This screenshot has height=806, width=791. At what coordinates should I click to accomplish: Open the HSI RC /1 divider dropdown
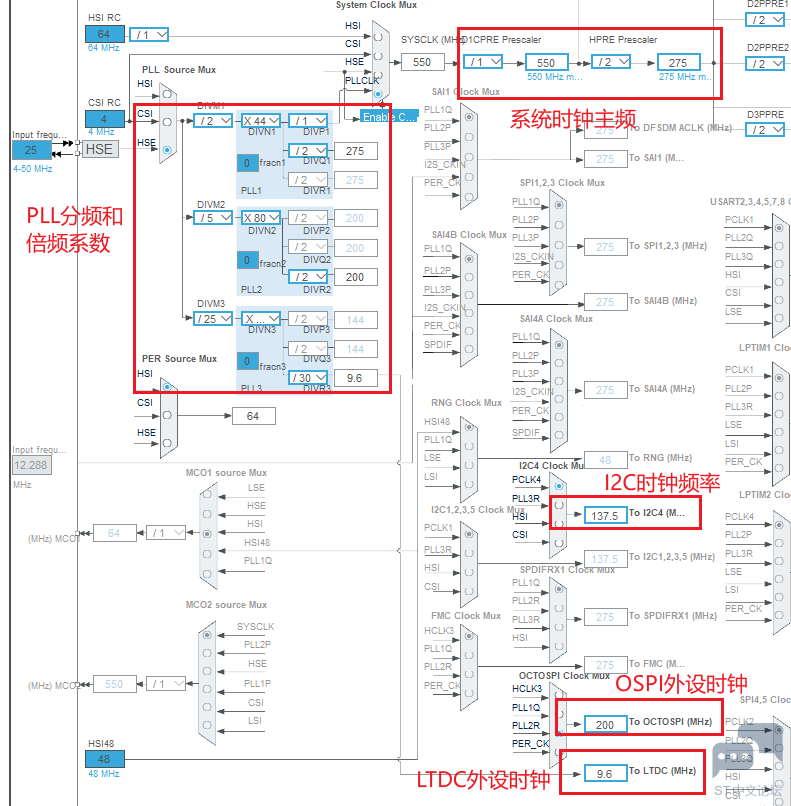coord(149,34)
